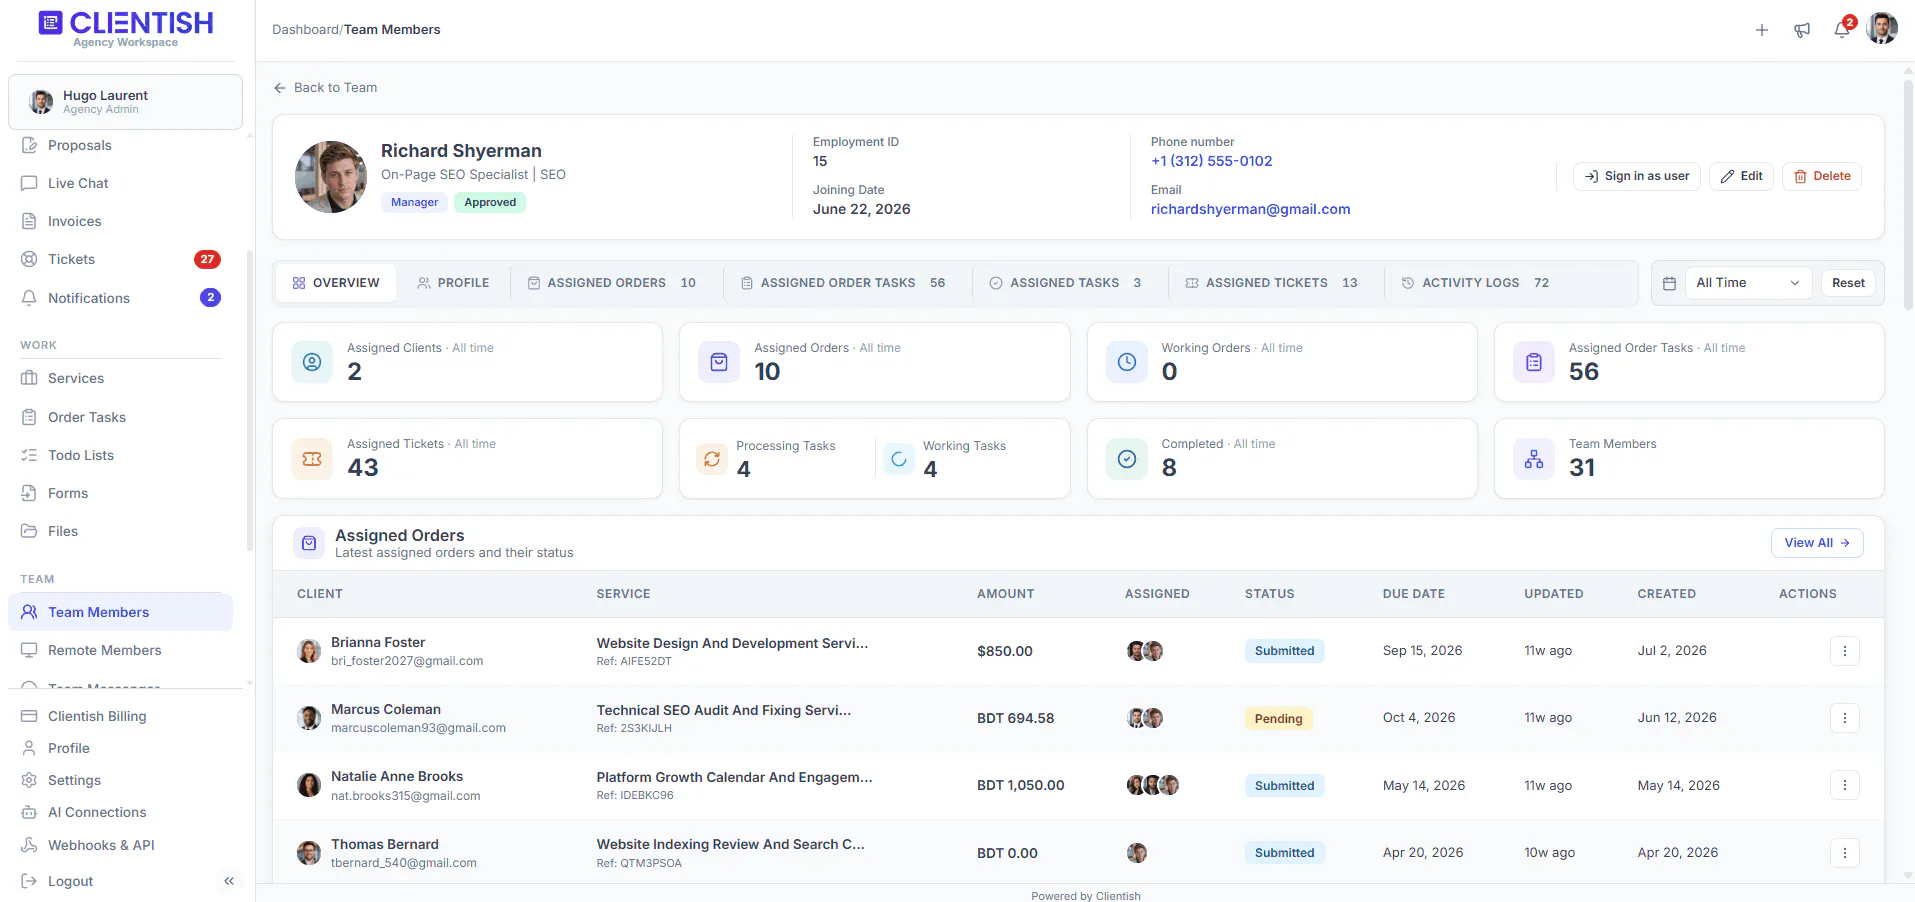Open the announcements megaphone icon
Viewport: 1915px width, 902px height.
coord(1802,30)
